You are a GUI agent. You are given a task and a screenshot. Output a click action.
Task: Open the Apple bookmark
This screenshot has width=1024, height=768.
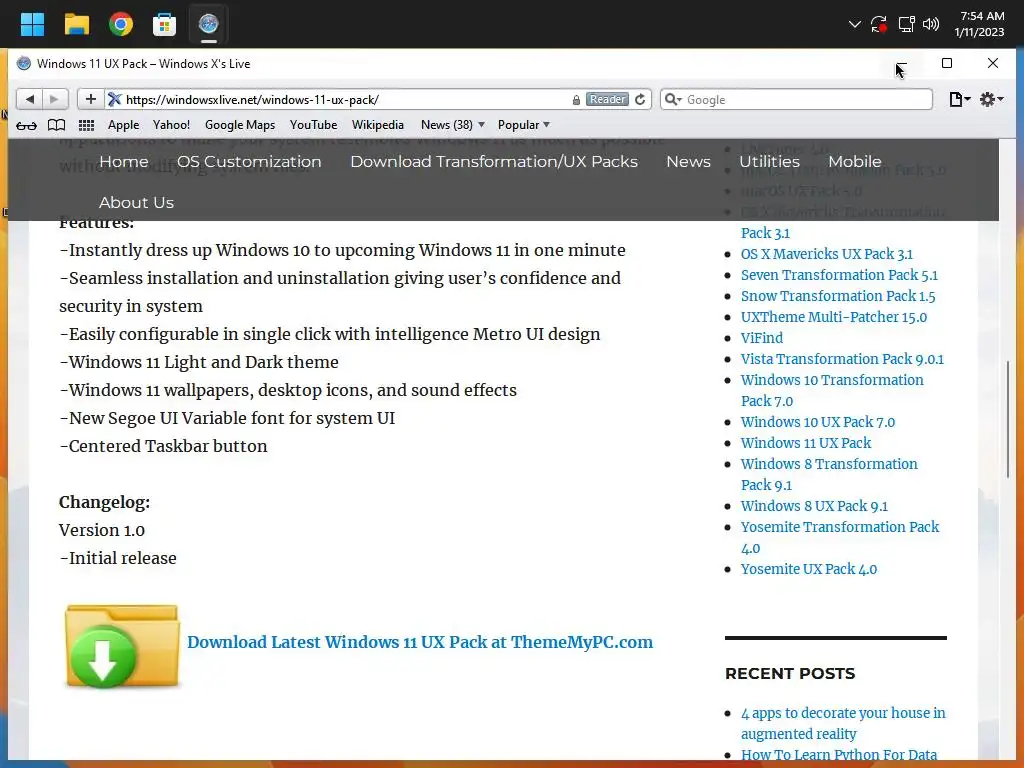123,125
